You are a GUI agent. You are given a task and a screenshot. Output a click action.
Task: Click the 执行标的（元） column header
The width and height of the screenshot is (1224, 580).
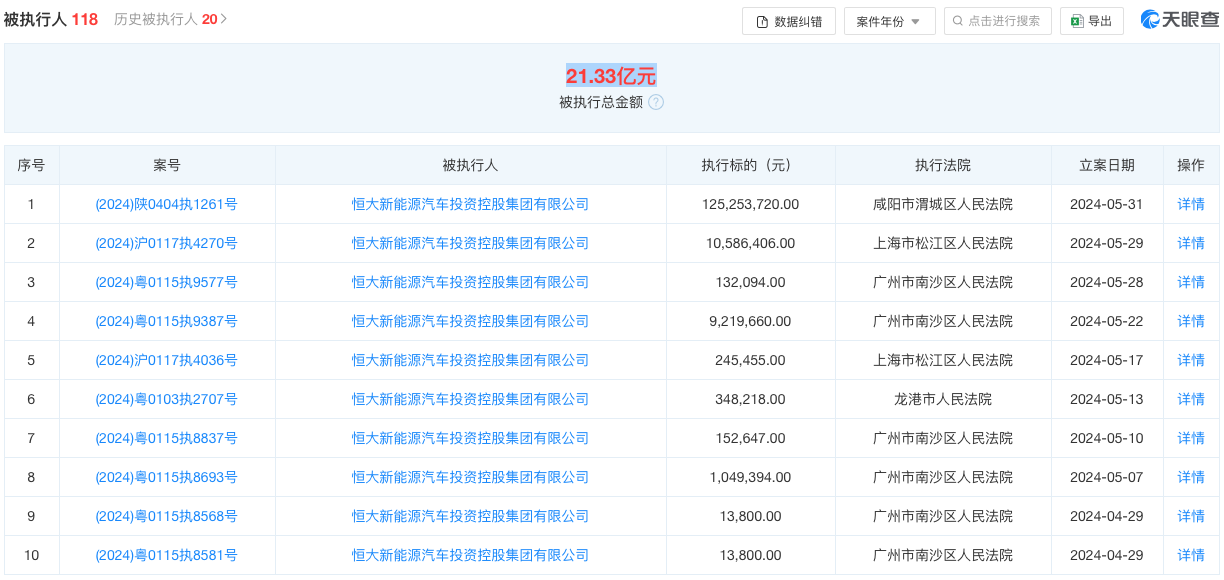pyautogui.click(x=750, y=166)
